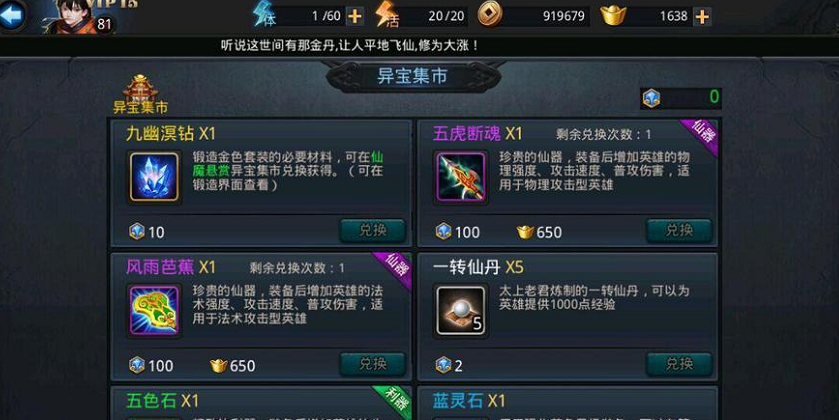
Task: Exchange for 风雨芭蕉 with 兑换
Action: tap(372, 364)
